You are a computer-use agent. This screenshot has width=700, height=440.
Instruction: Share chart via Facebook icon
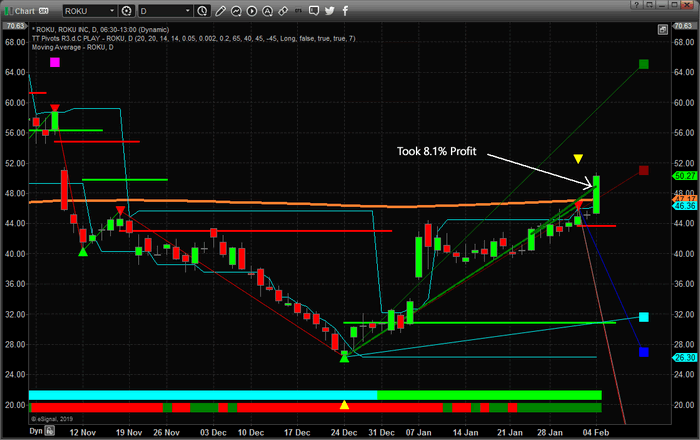click(x=345, y=11)
